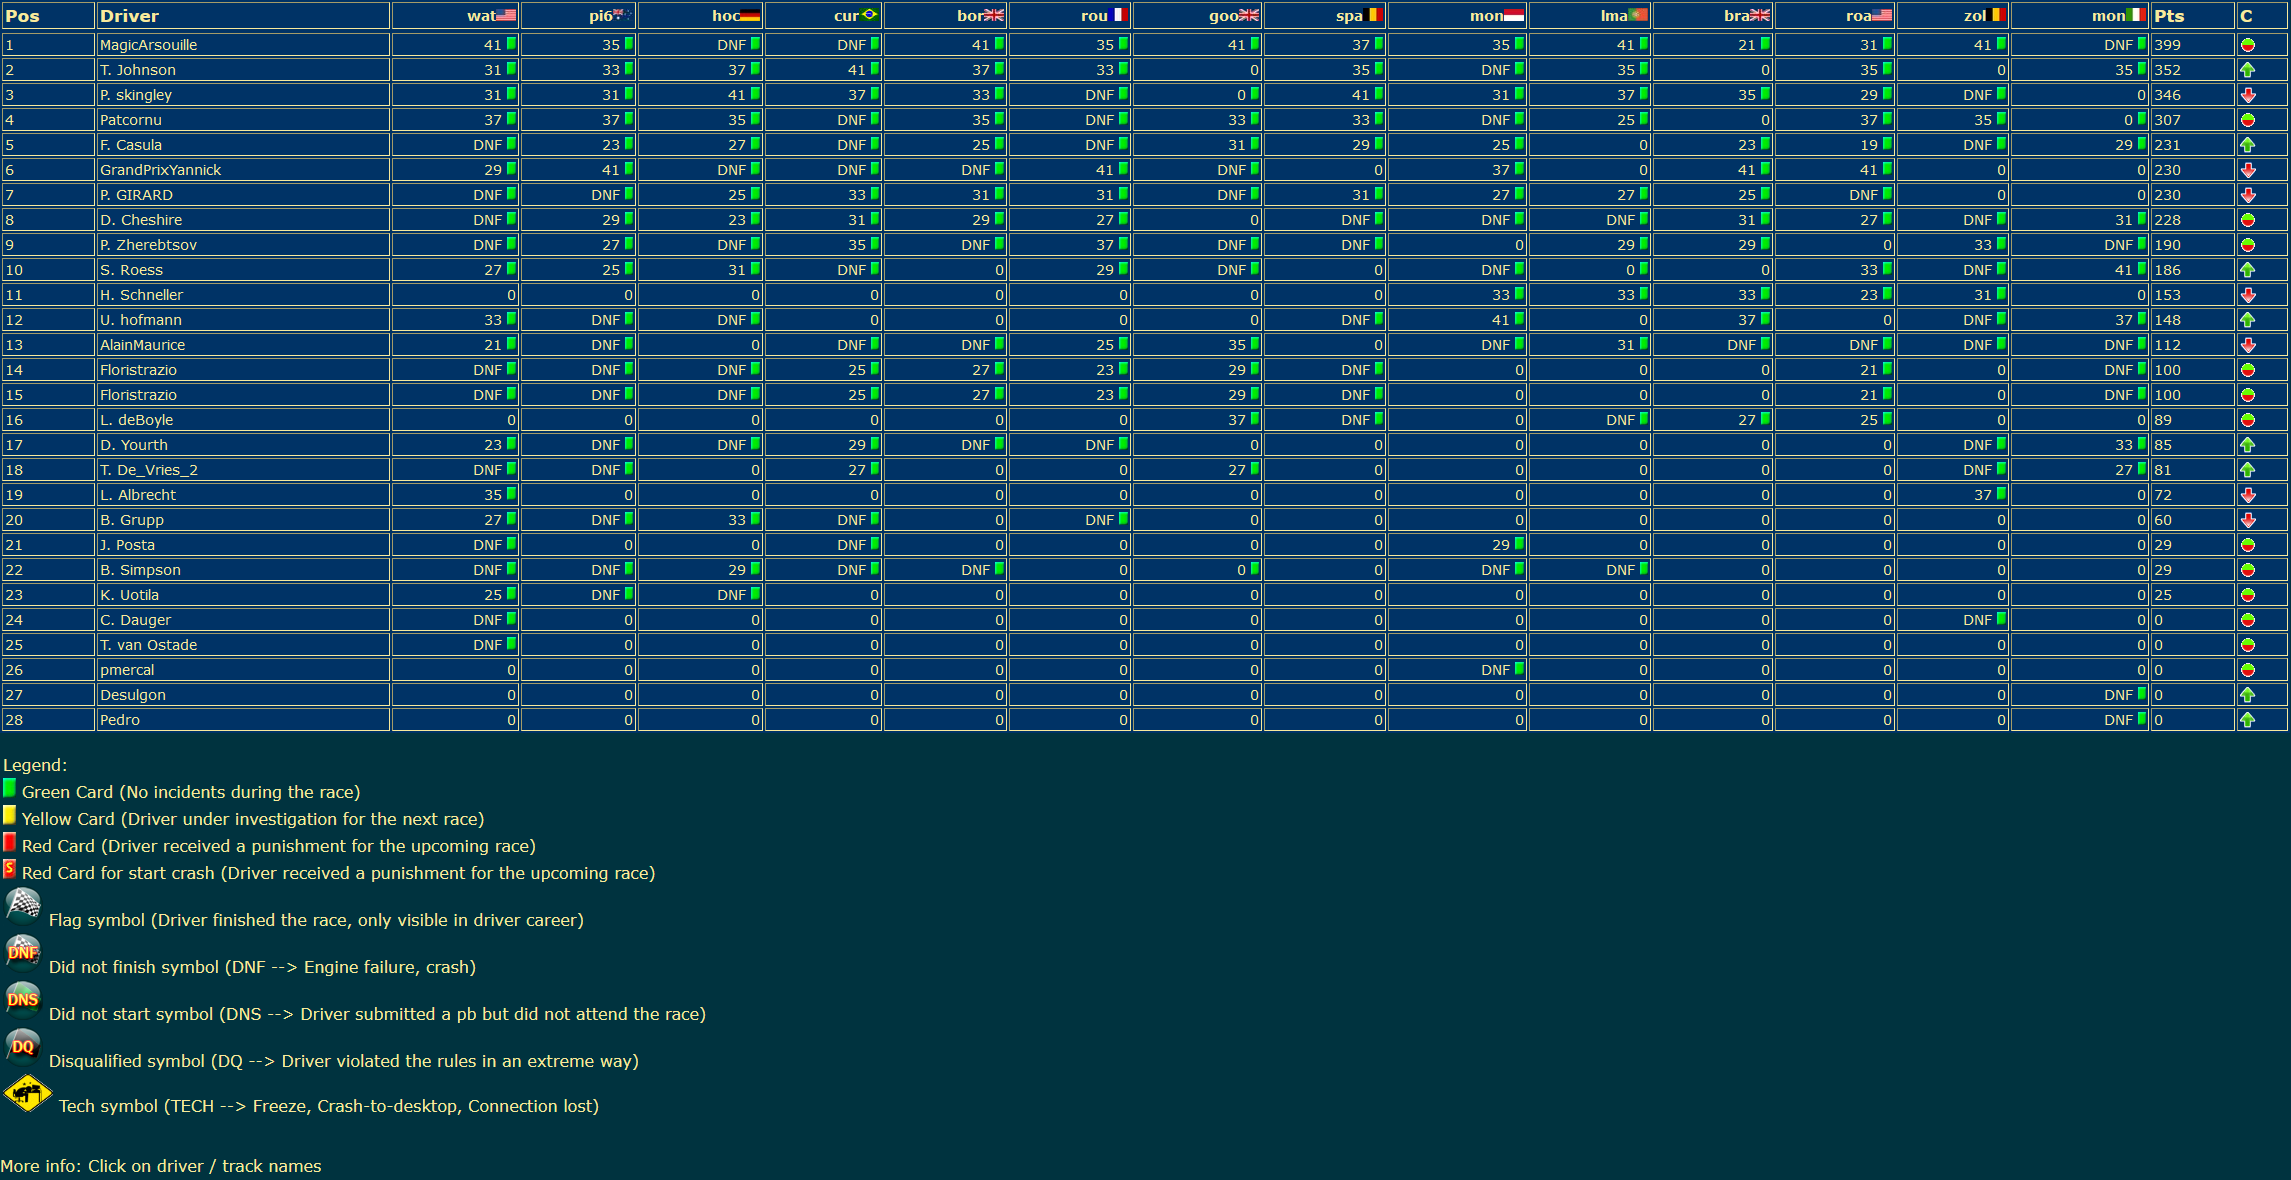2291x1180 pixels.
Task: Click MagicArsouille's 399 points total
Action: (x=2167, y=45)
